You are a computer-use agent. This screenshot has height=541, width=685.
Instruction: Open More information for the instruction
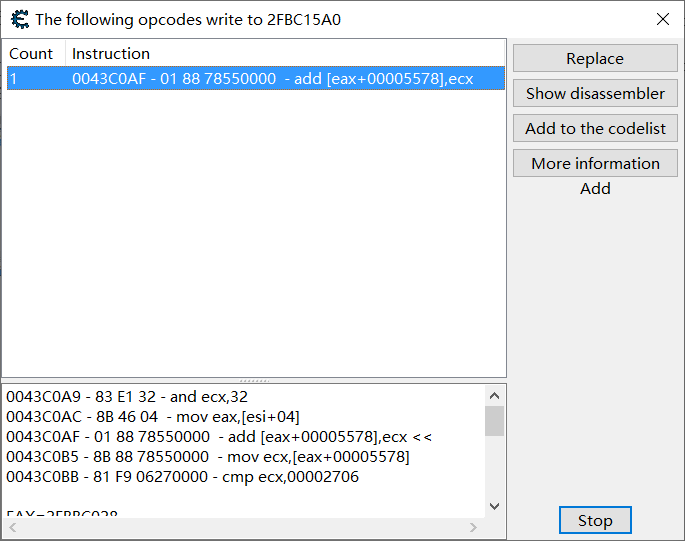(x=595, y=163)
